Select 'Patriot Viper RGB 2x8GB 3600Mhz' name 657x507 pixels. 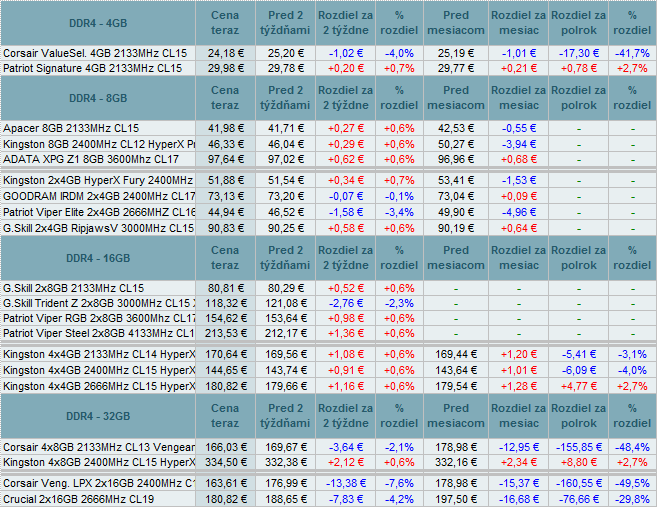(x=99, y=318)
